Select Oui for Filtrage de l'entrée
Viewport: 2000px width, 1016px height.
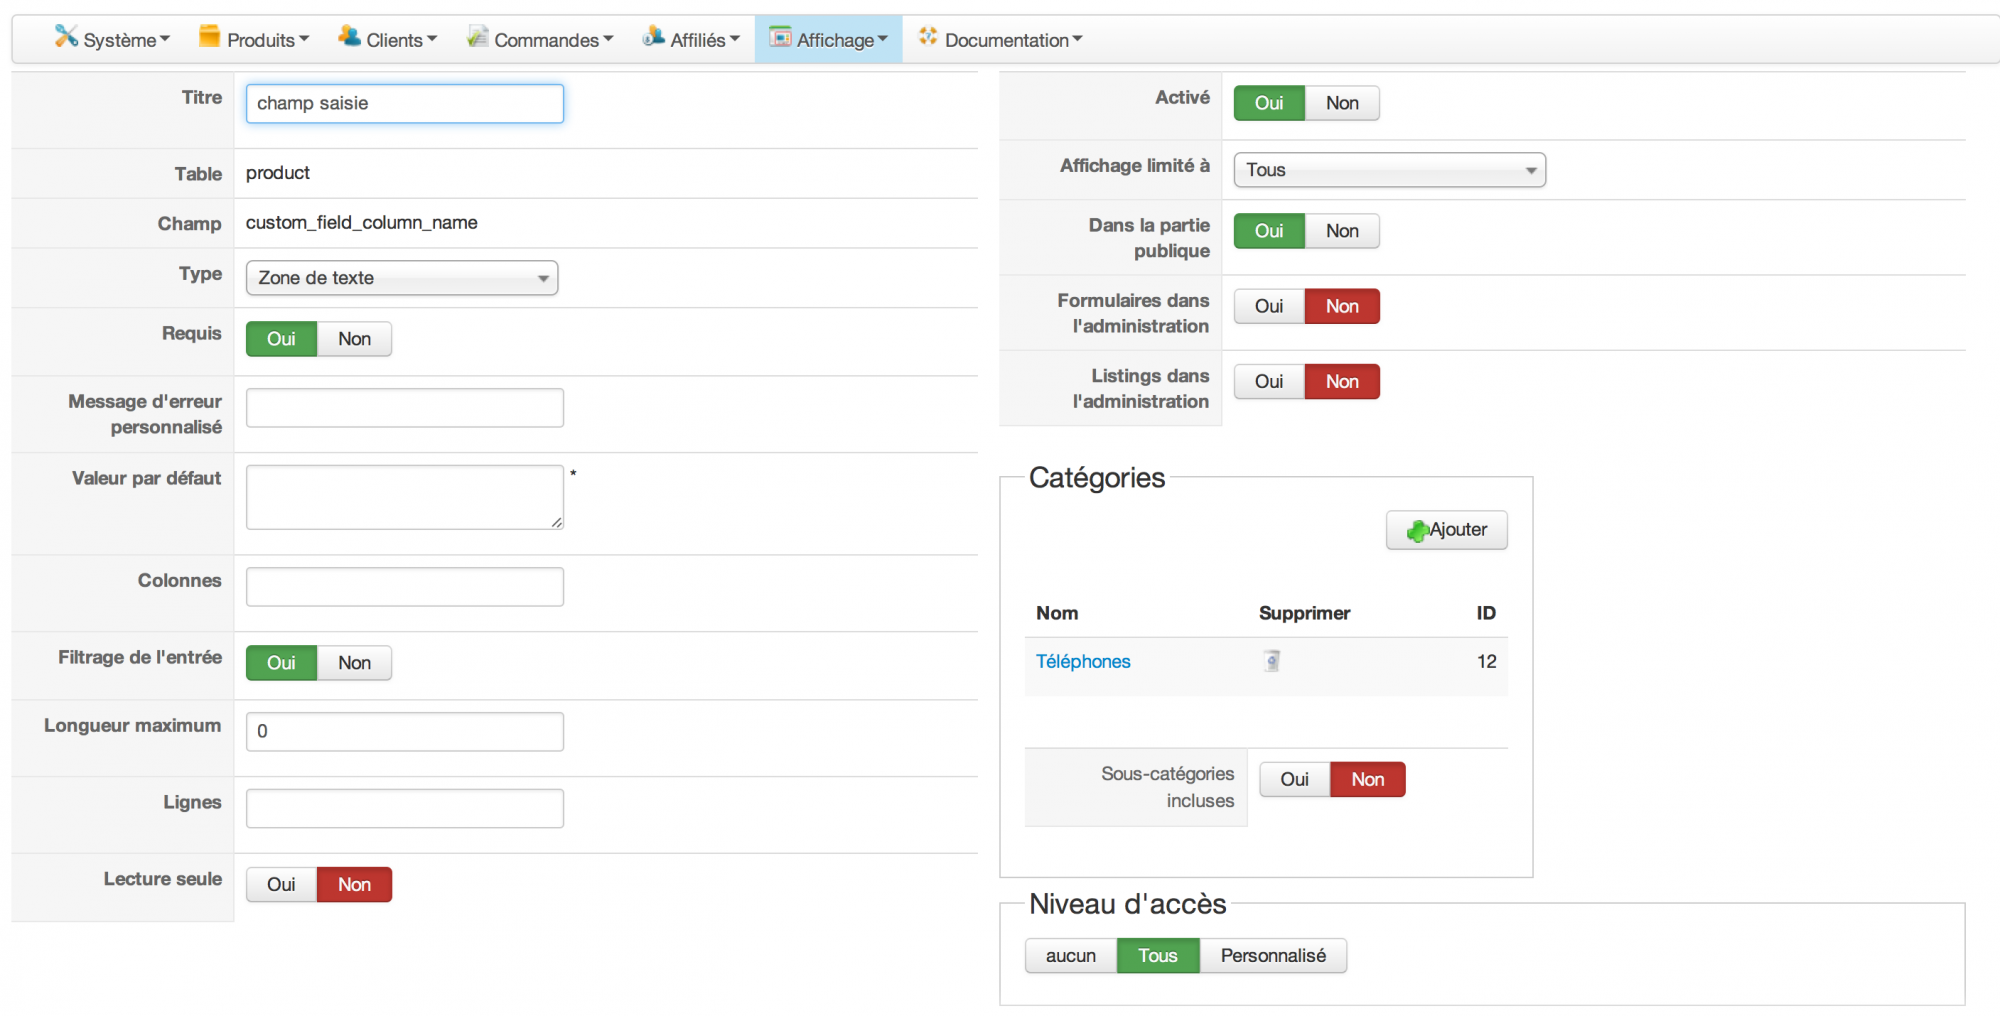281,663
